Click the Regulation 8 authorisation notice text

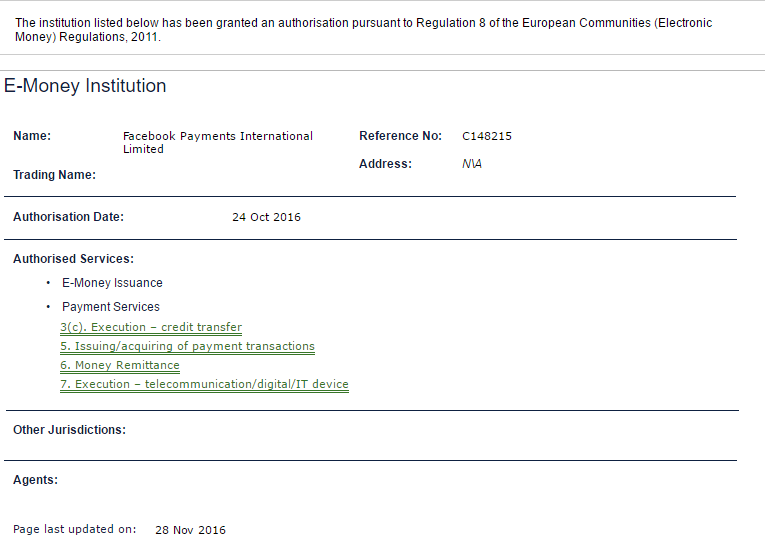pos(363,30)
